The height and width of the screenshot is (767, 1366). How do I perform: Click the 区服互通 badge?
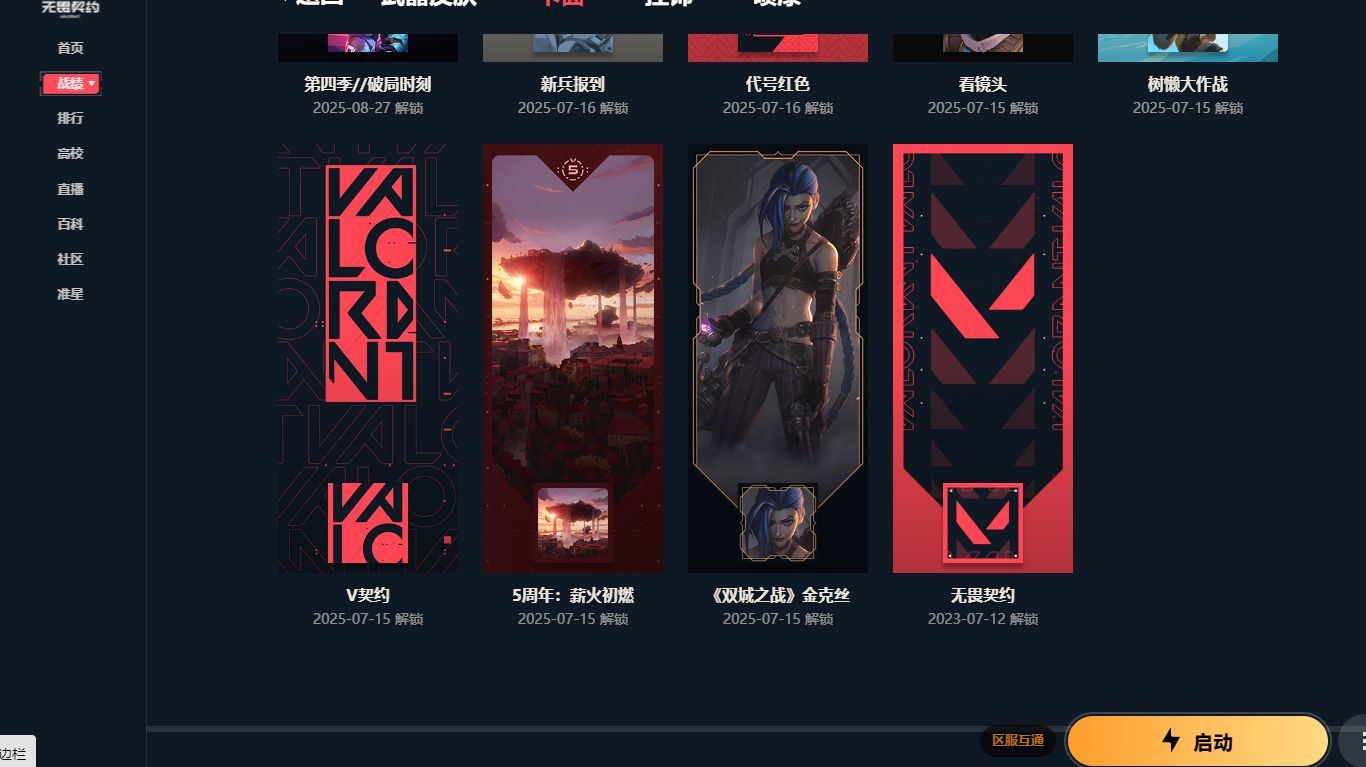1018,741
